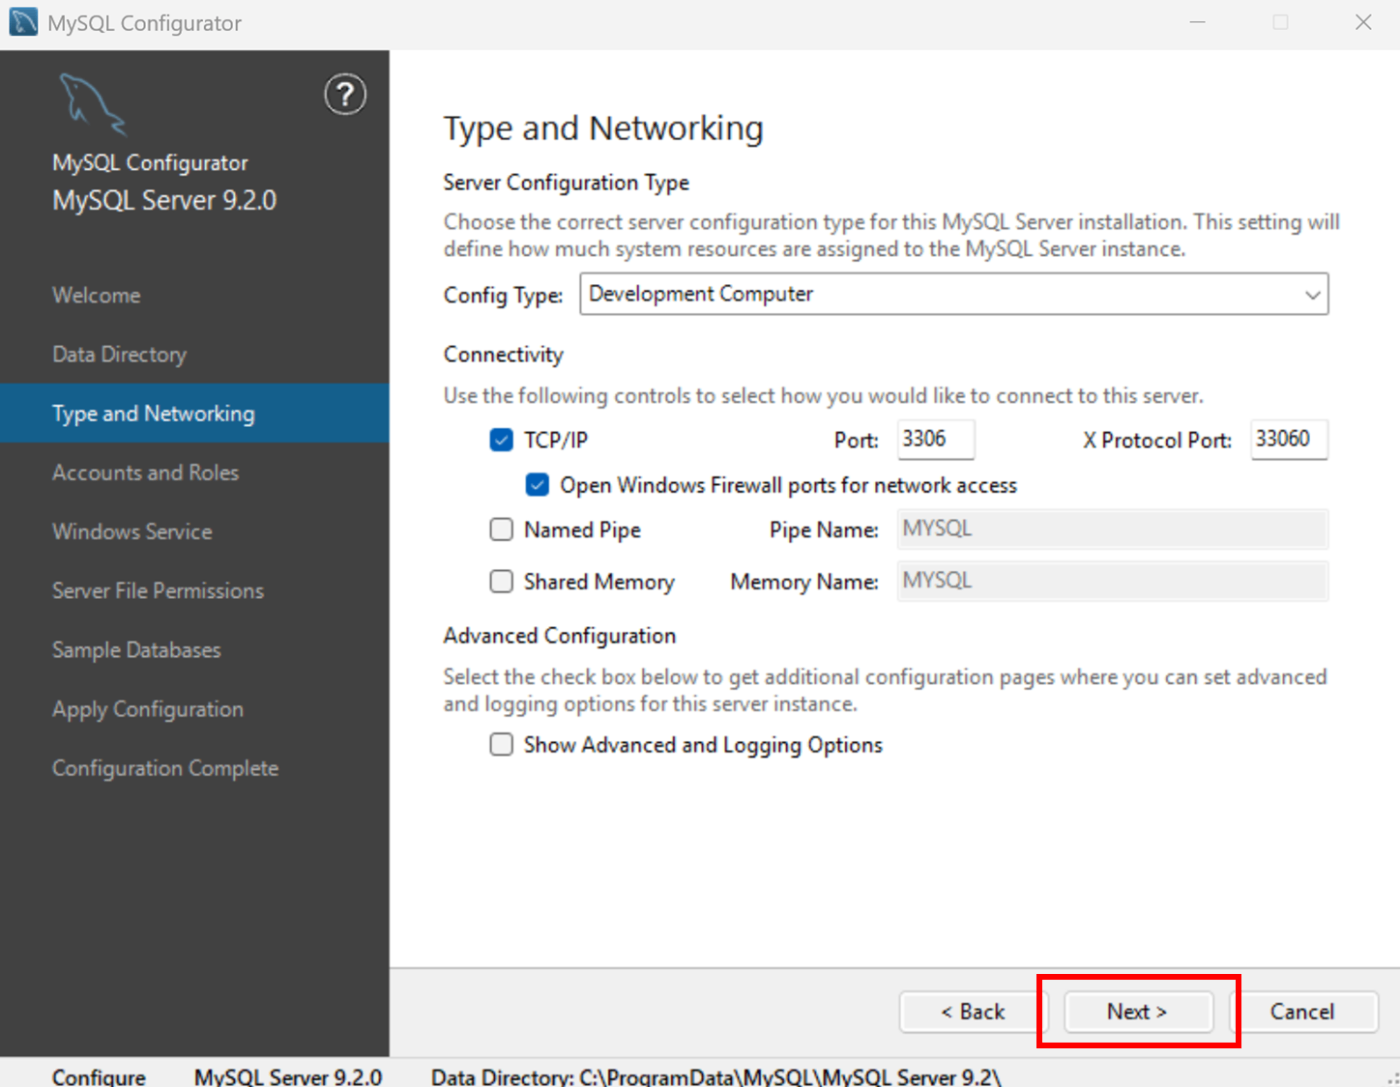This screenshot has height=1087, width=1400.
Task: Click the Next button
Action: coord(1138,1011)
